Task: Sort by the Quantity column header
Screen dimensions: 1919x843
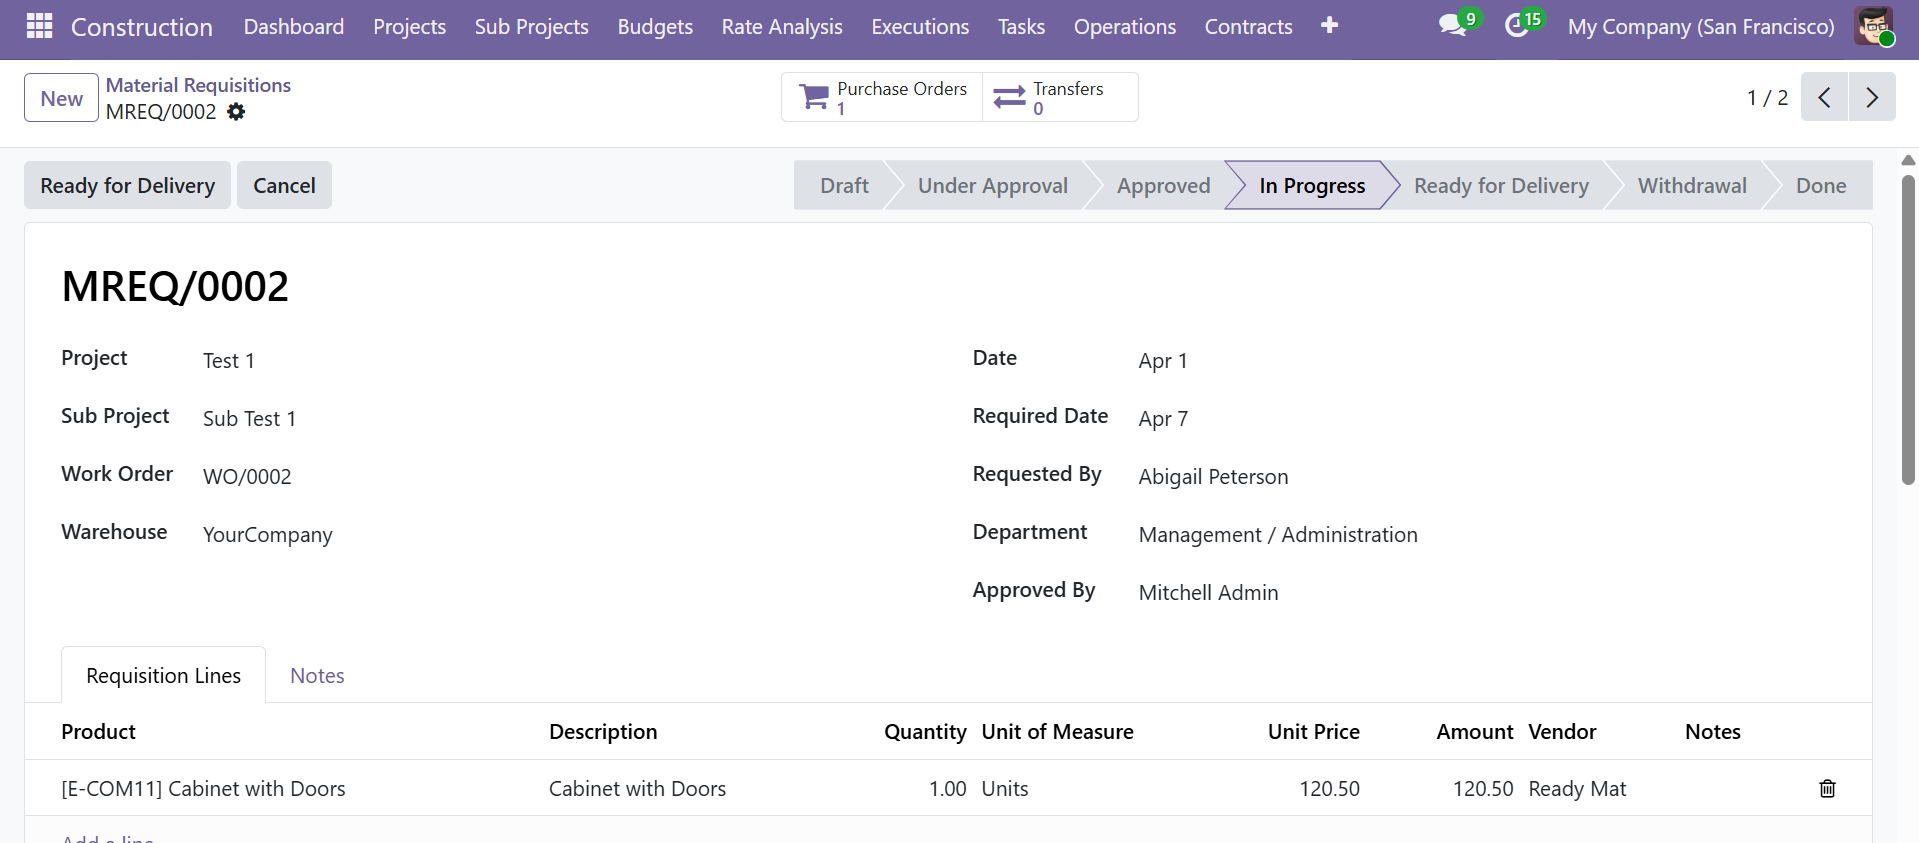Action: pos(925,731)
